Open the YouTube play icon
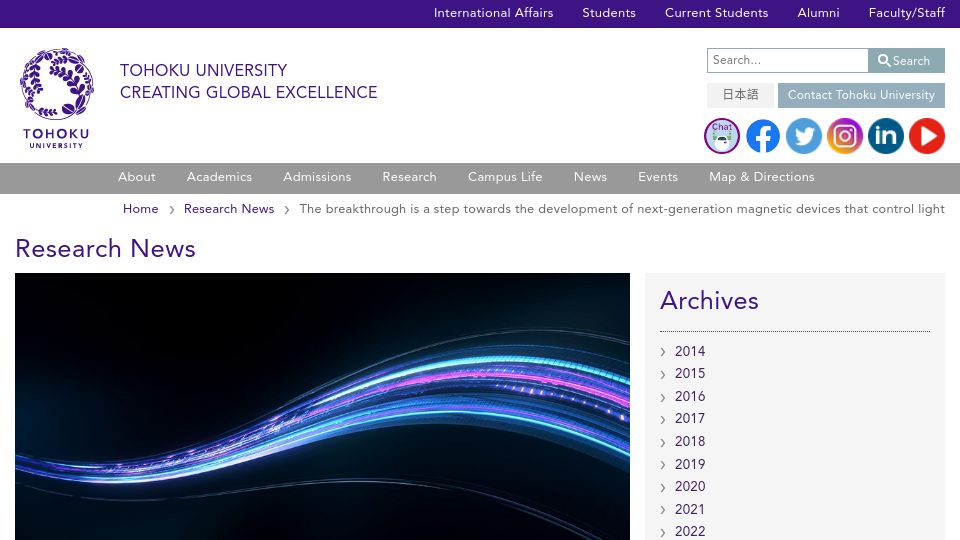 coord(927,136)
